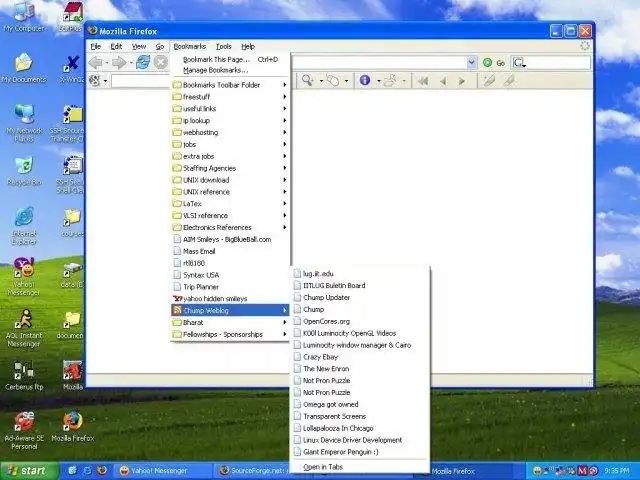The width and height of the screenshot is (640, 480).
Task: Select the Recycle Bin desktop icon
Action: coord(24,171)
